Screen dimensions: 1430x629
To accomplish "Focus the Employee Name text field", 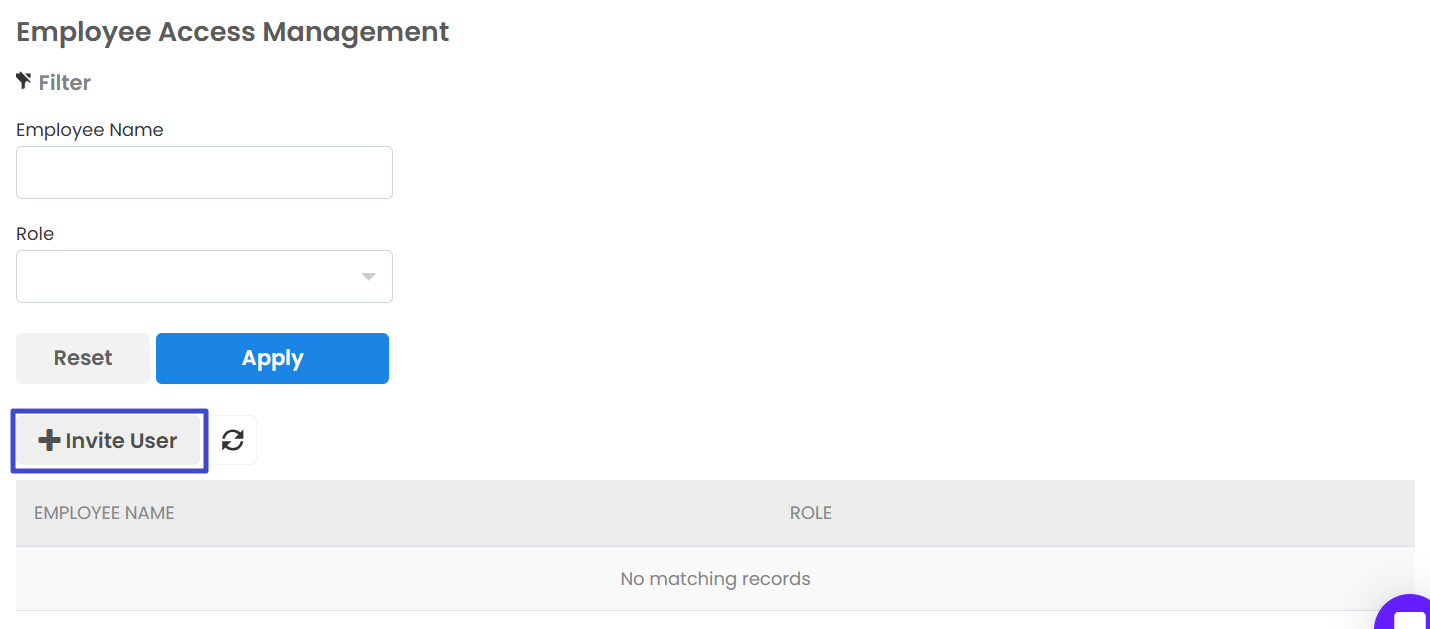I will pos(204,173).
